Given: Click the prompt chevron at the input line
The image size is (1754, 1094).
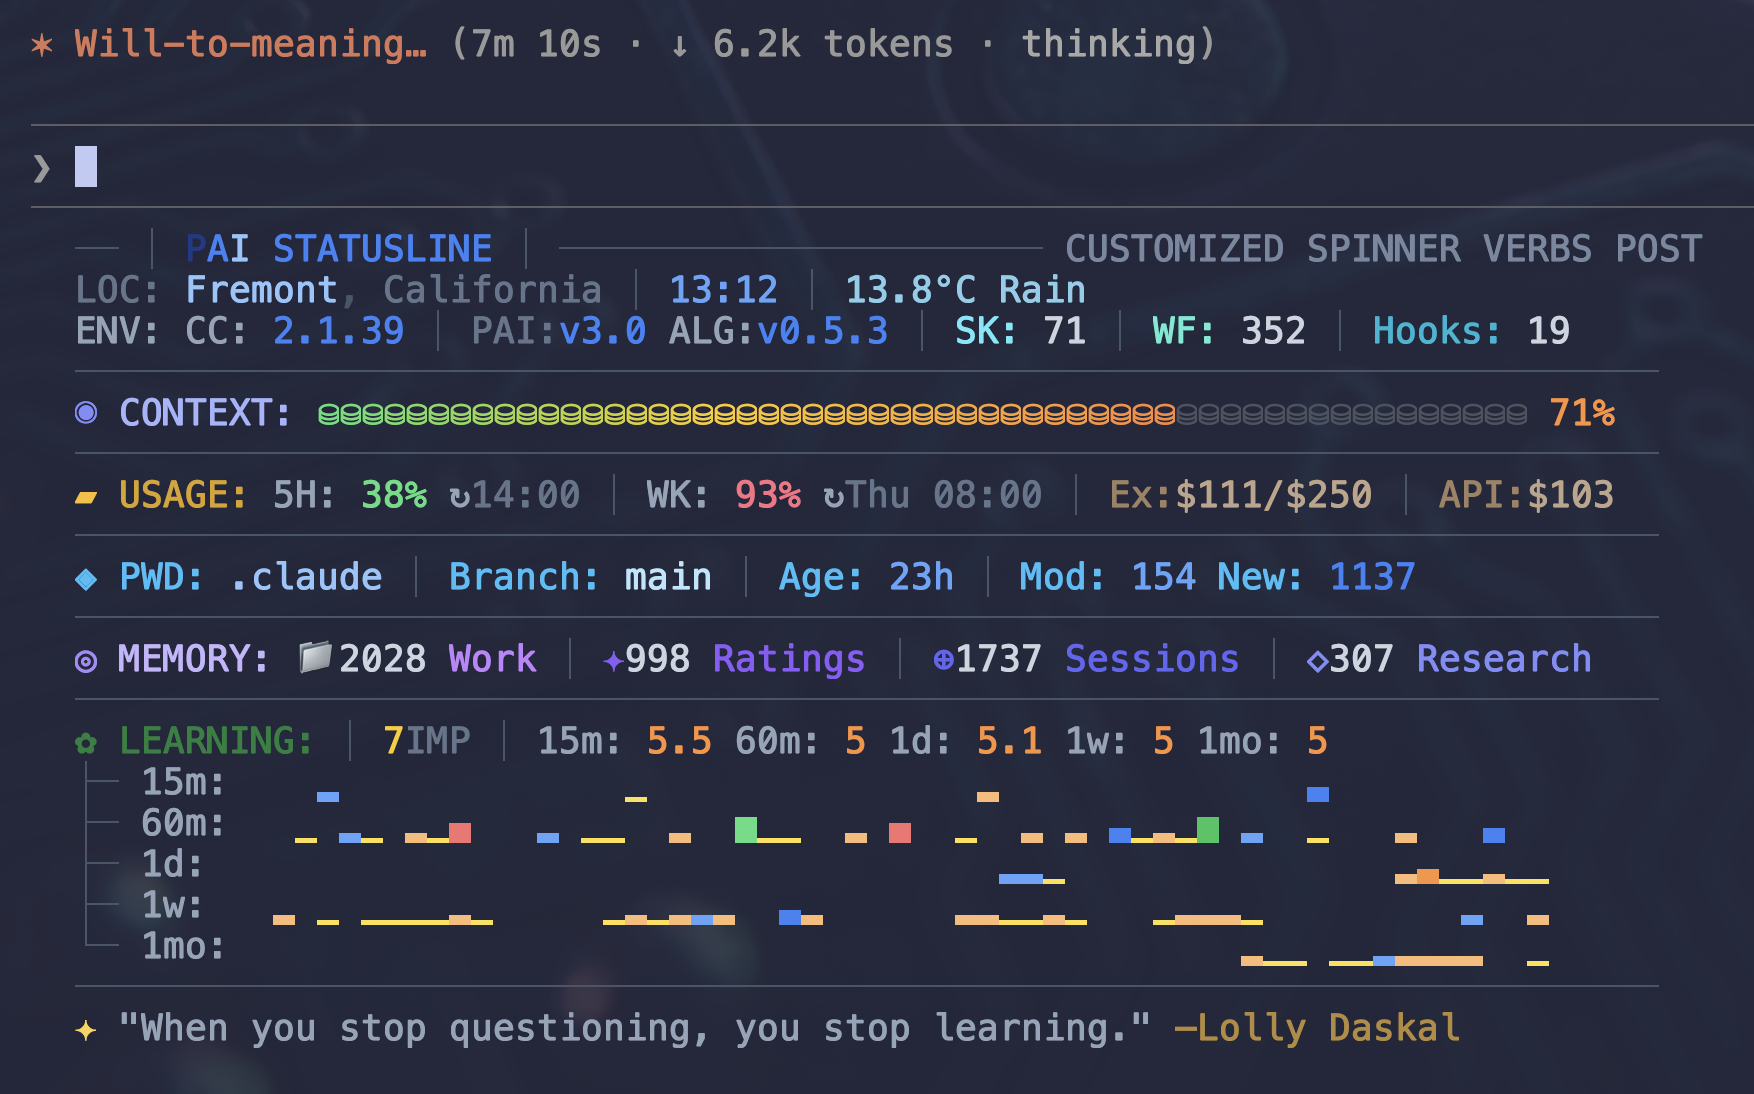Looking at the screenshot, I should [42, 168].
